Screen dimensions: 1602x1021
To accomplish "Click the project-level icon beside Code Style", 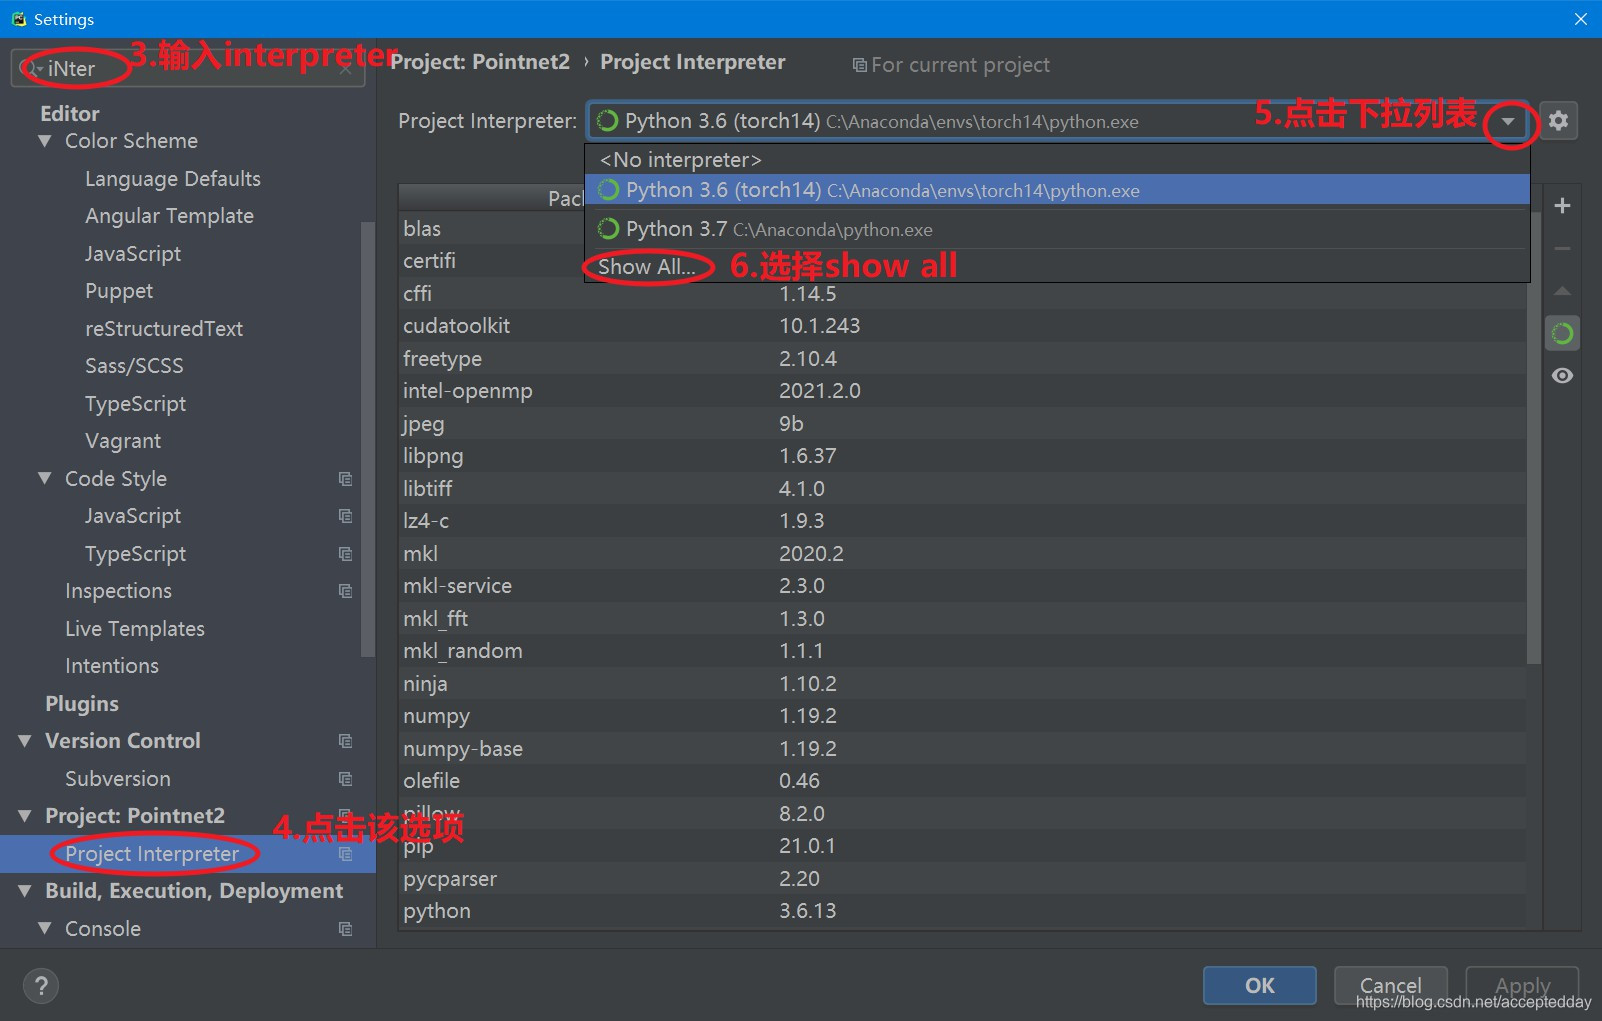I will tap(345, 479).
